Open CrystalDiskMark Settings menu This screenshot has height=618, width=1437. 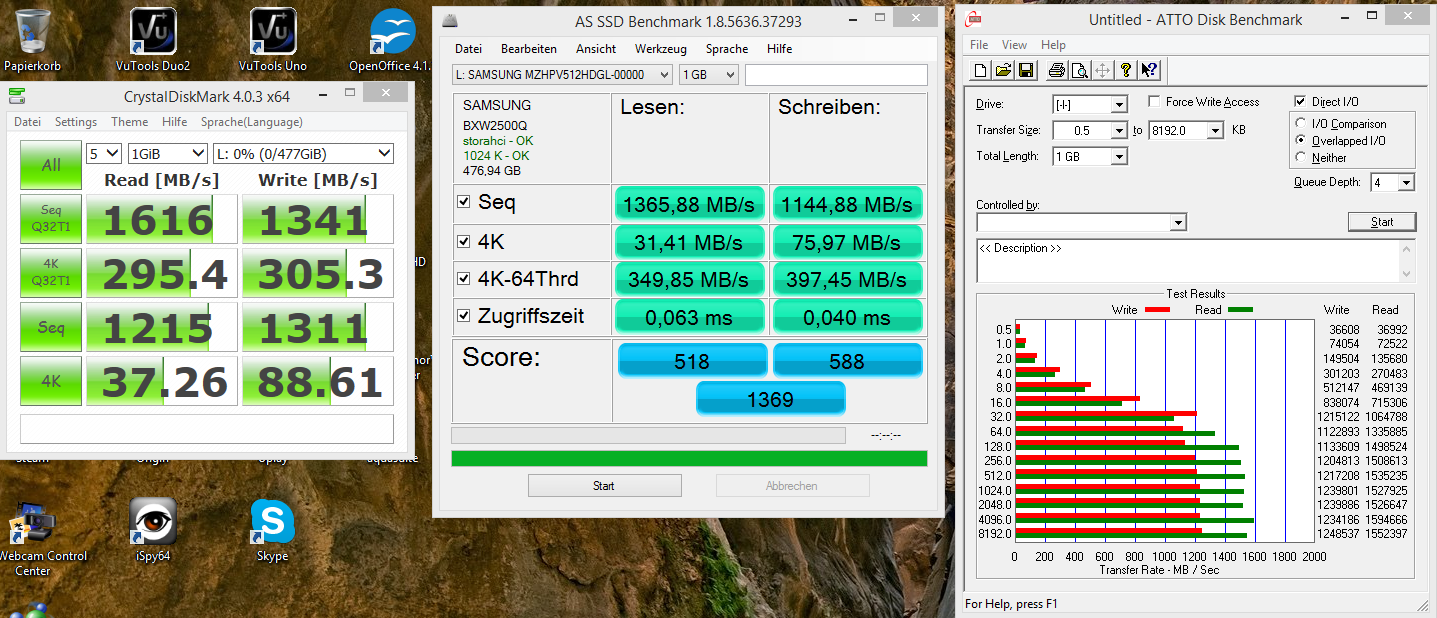click(x=76, y=122)
